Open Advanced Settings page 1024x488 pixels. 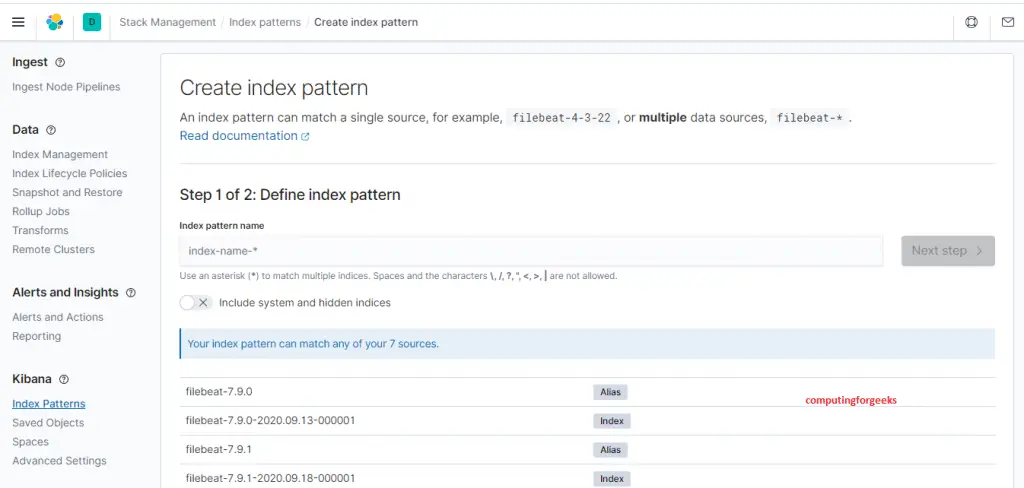click(x=59, y=461)
